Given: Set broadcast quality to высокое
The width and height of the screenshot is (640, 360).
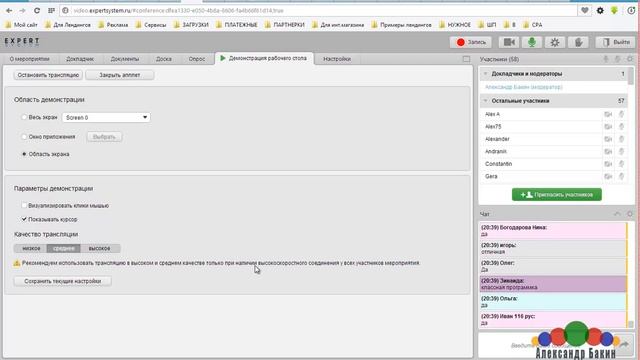Looking at the screenshot, I should coord(100,248).
